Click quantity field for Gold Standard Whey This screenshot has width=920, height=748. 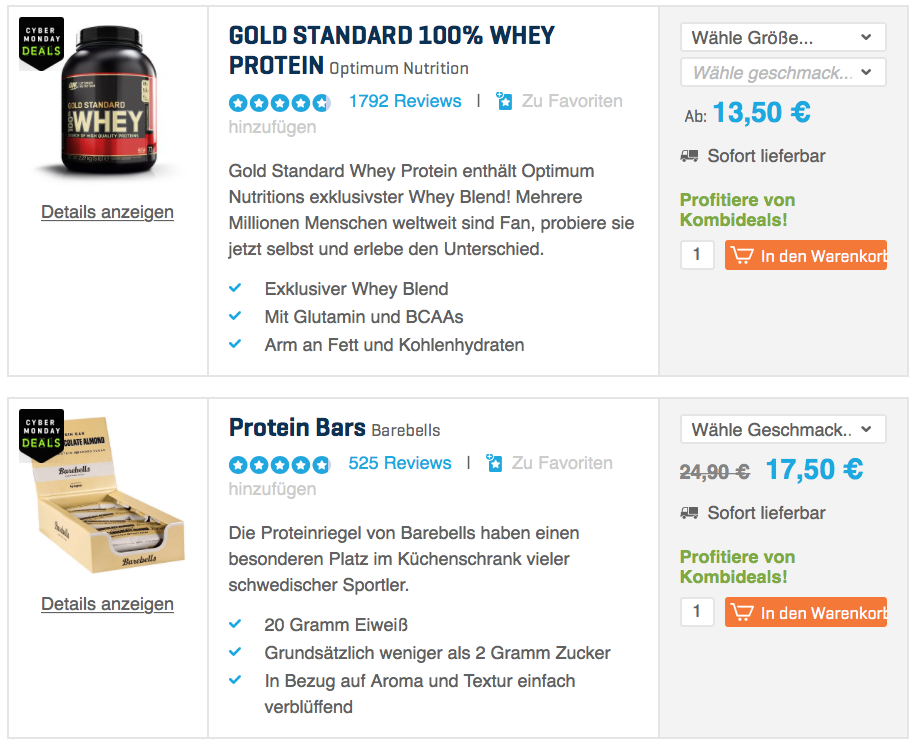click(x=697, y=254)
